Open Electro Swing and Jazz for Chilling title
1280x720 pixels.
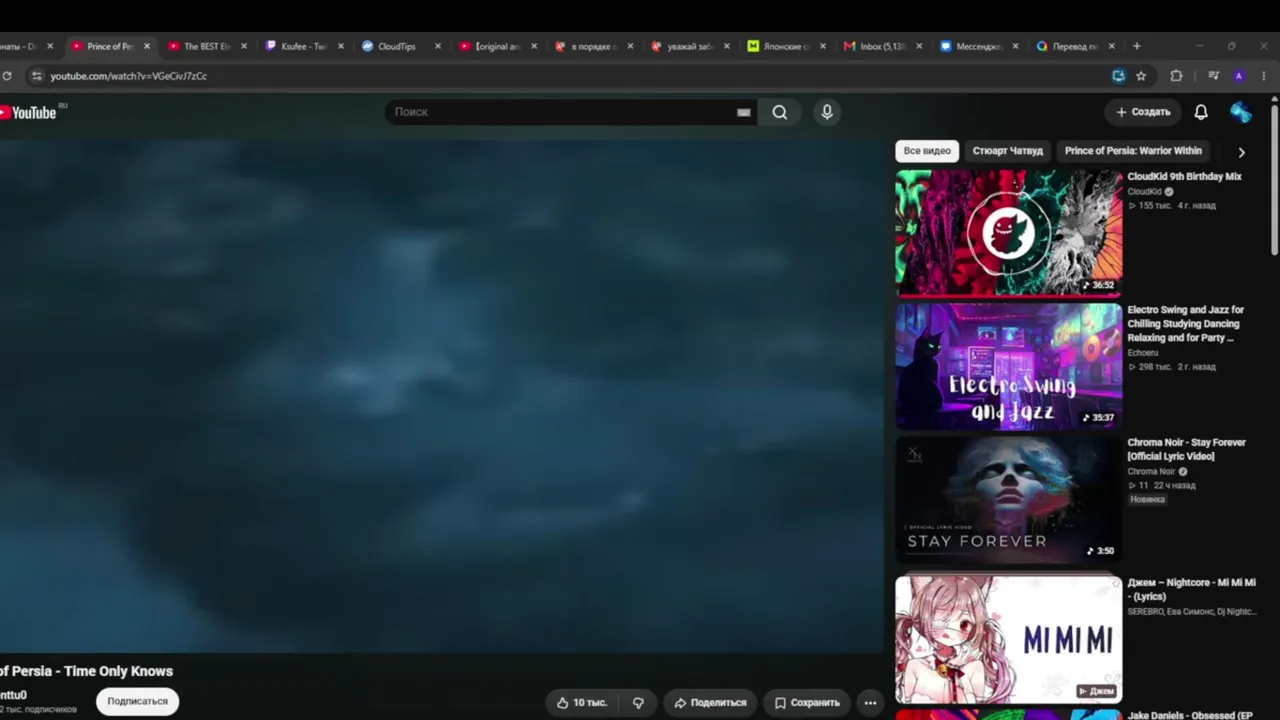(1186, 324)
